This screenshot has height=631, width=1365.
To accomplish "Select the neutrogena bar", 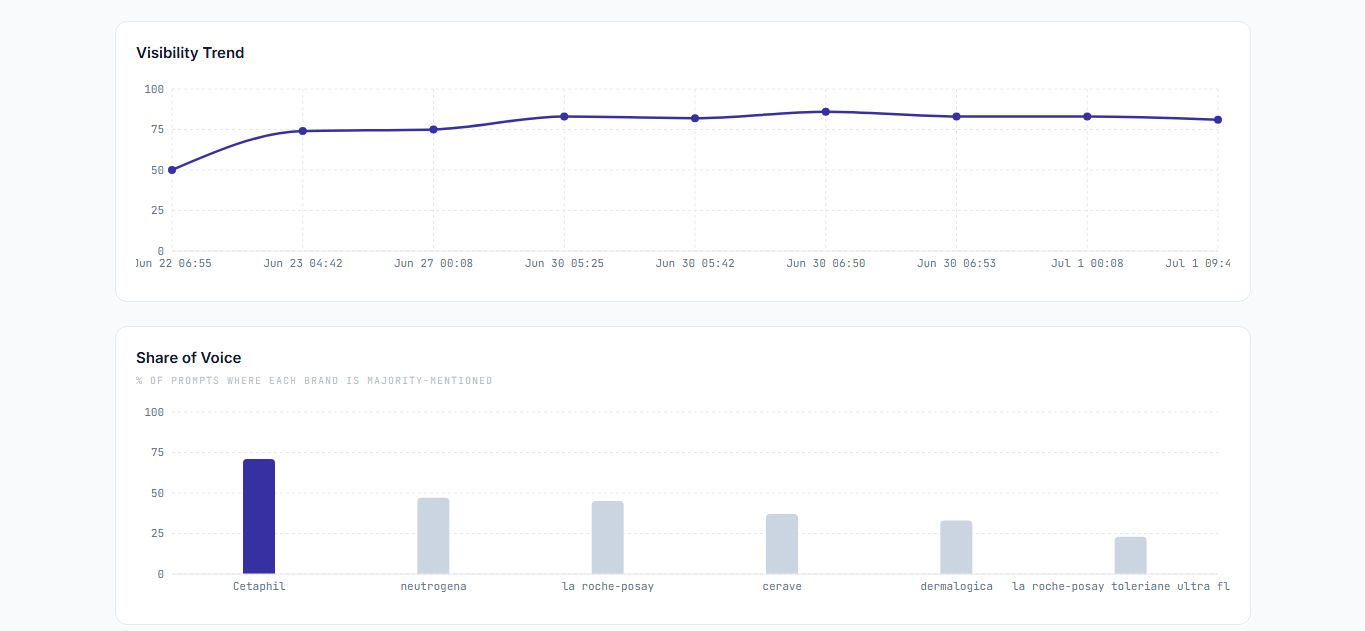I will tap(433, 536).
